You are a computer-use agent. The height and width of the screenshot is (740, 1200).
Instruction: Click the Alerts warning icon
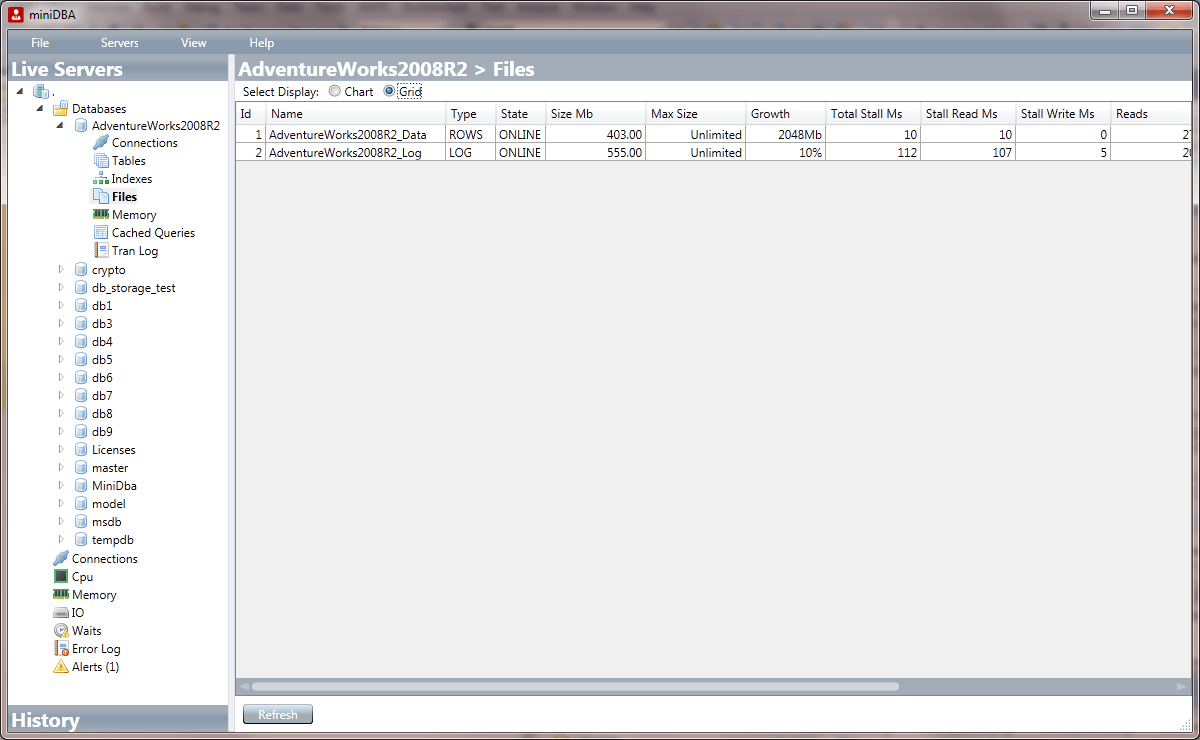tap(61, 667)
